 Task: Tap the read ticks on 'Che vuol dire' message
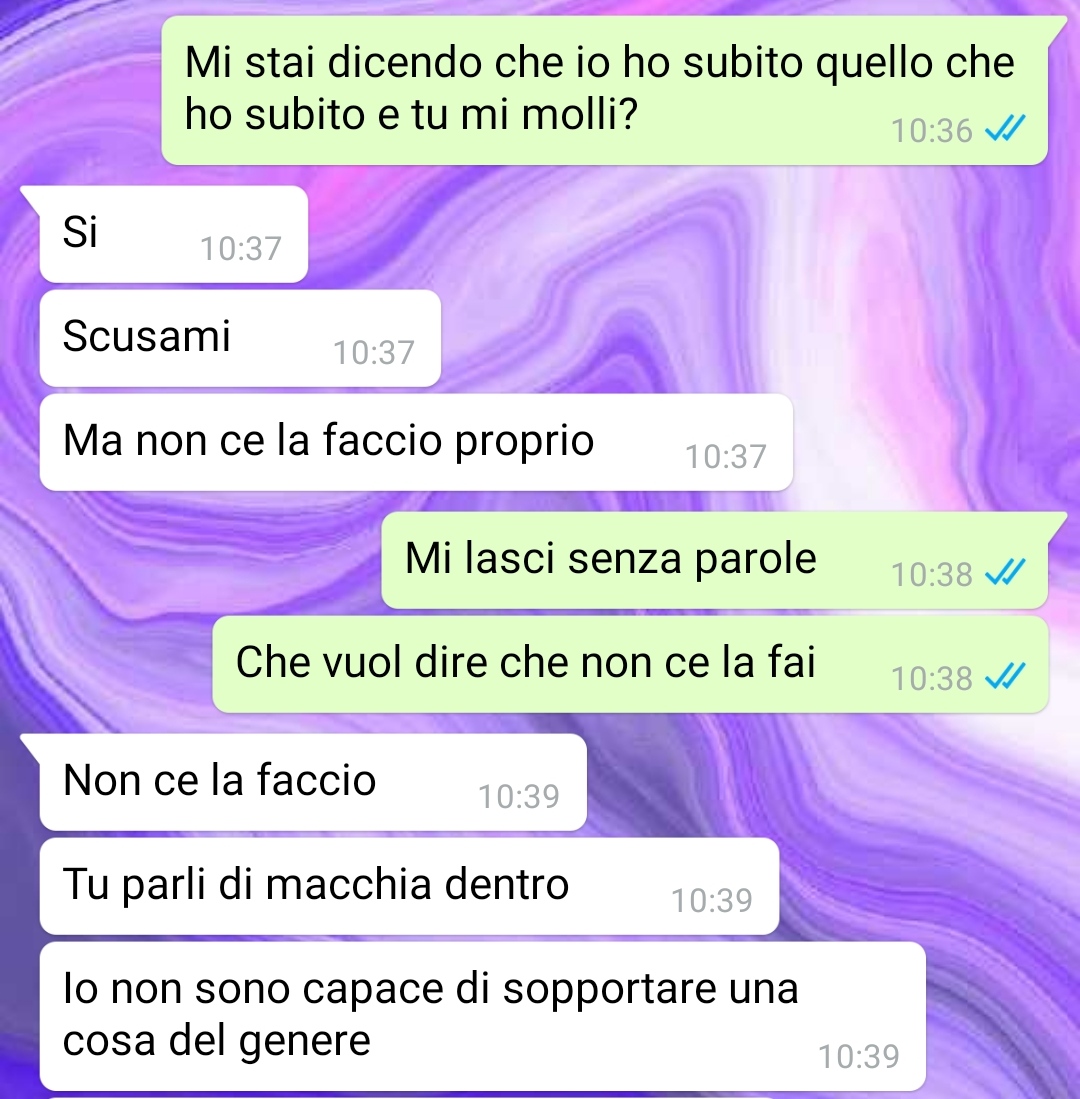pyautogui.click(x=1005, y=676)
